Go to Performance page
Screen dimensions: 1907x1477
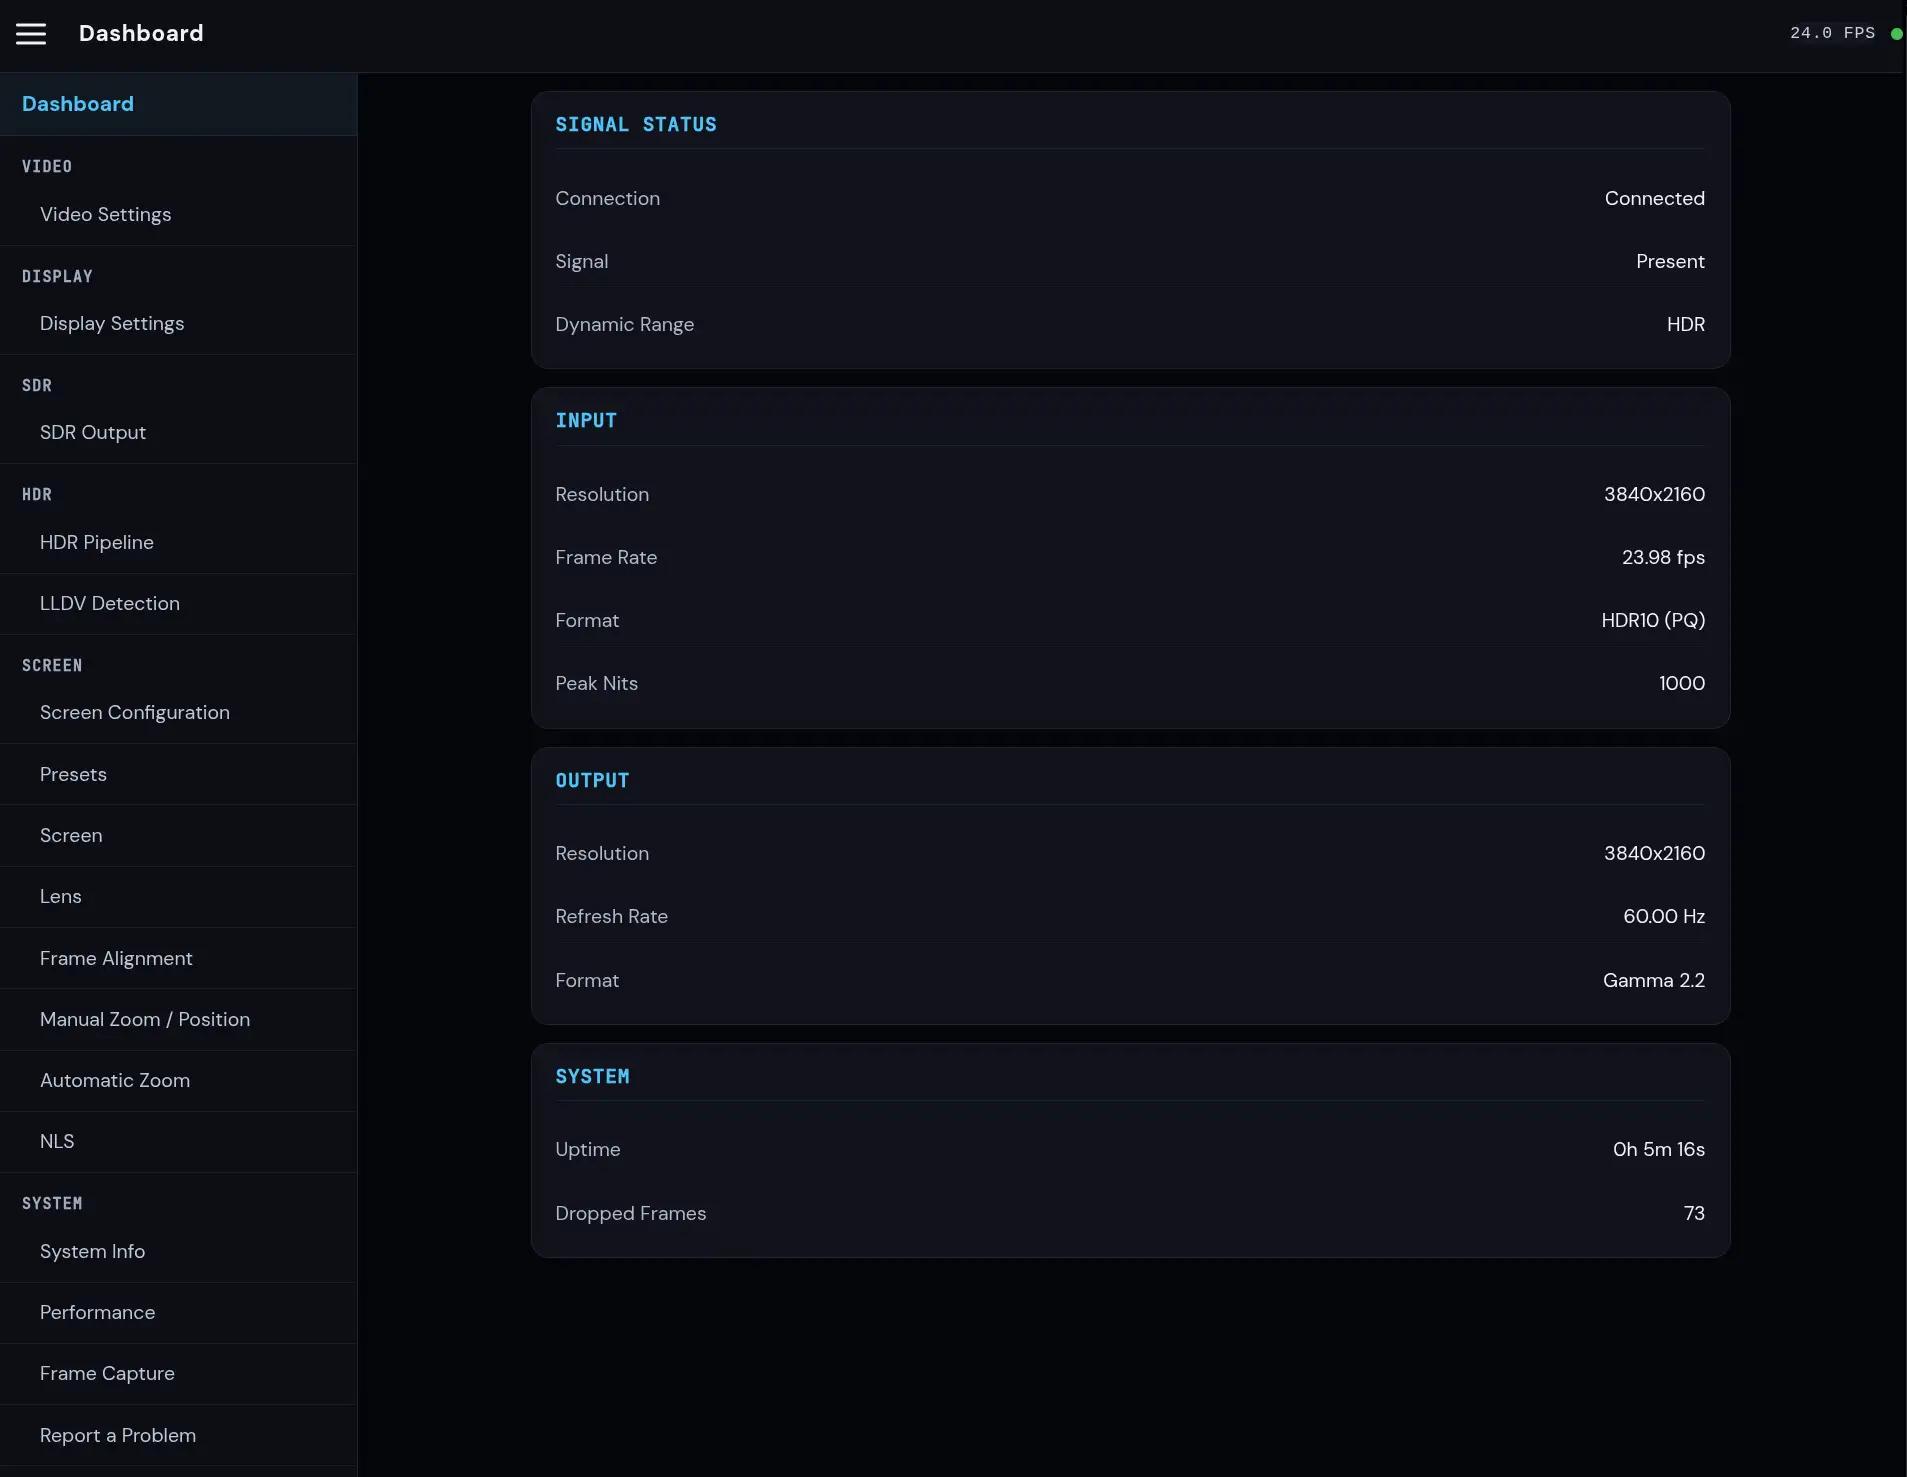tap(178, 1313)
